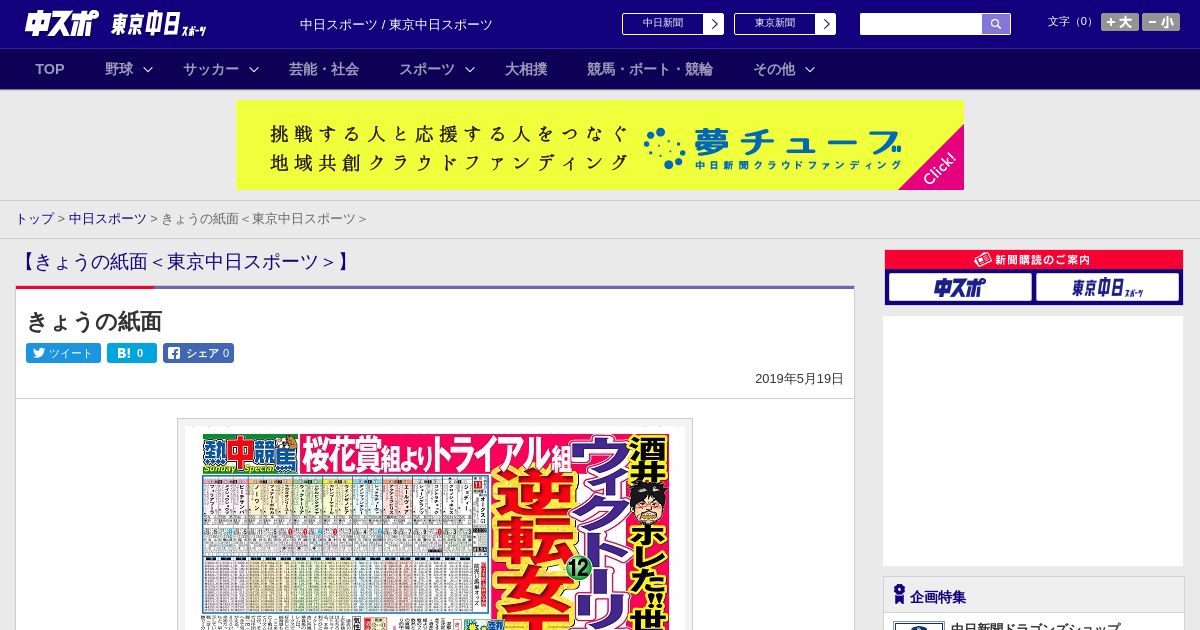This screenshot has height=630, width=1200.
Task: Open the 大相撲 menu item
Action: click(526, 69)
